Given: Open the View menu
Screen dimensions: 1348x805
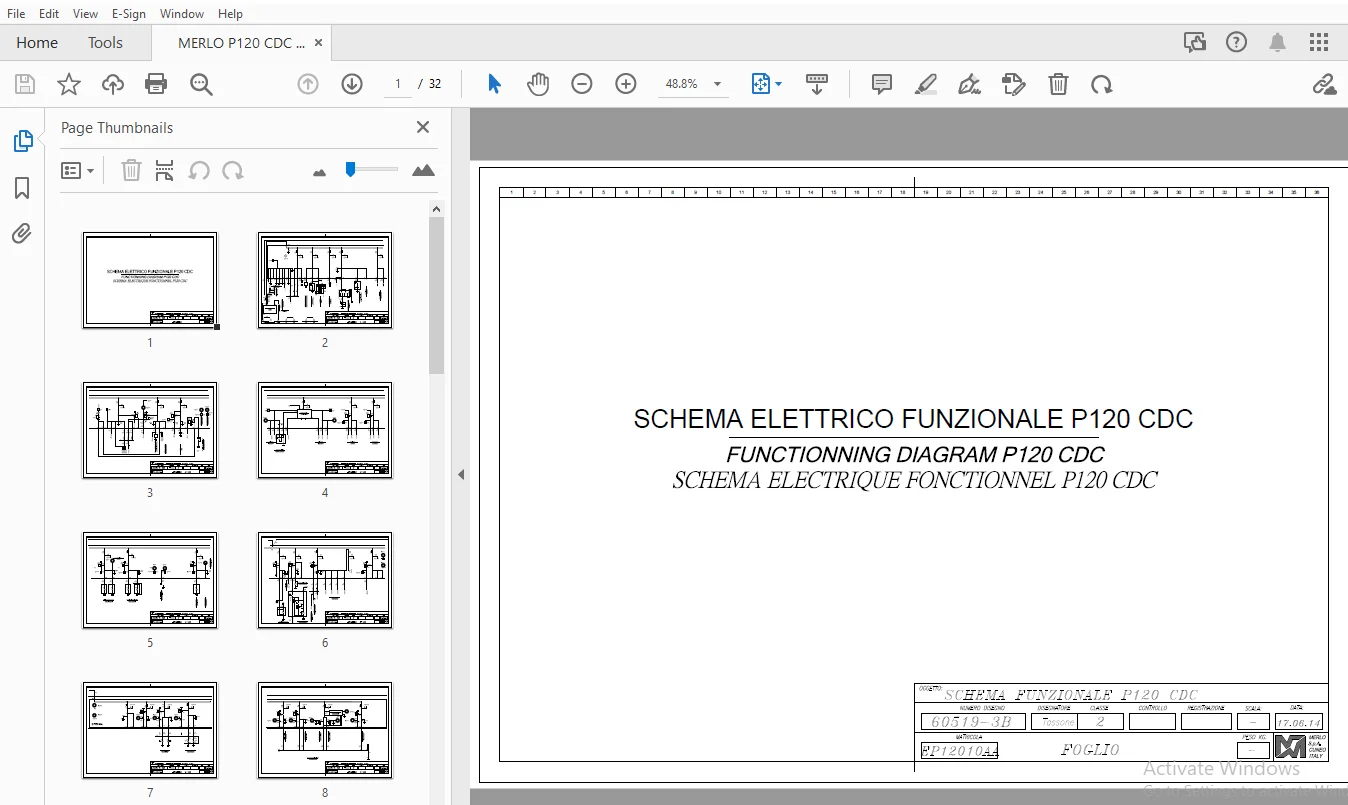Looking at the screenshot, I should [x=86, y=13].
